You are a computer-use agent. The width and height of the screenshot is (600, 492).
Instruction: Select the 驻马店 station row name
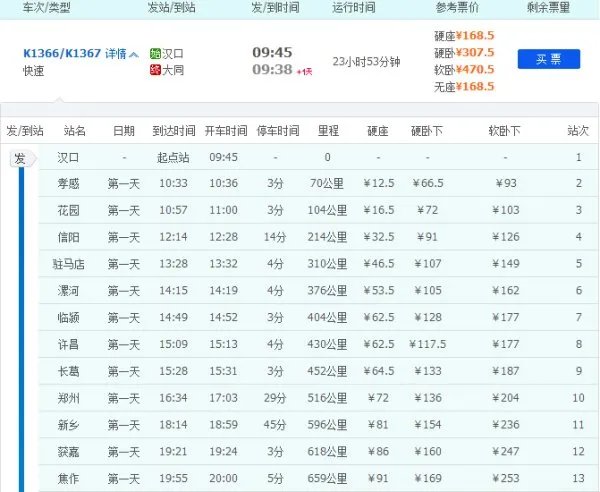[x=68, y=264]
